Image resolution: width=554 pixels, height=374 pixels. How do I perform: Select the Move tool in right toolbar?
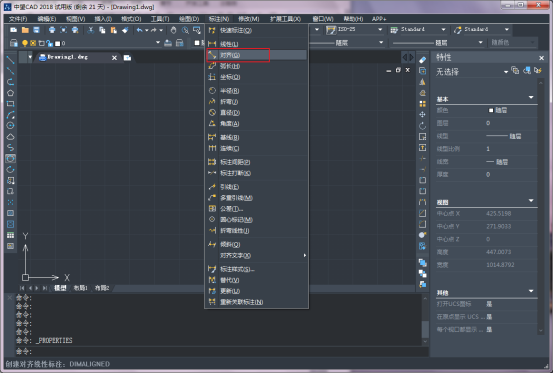tap(423, 114)
